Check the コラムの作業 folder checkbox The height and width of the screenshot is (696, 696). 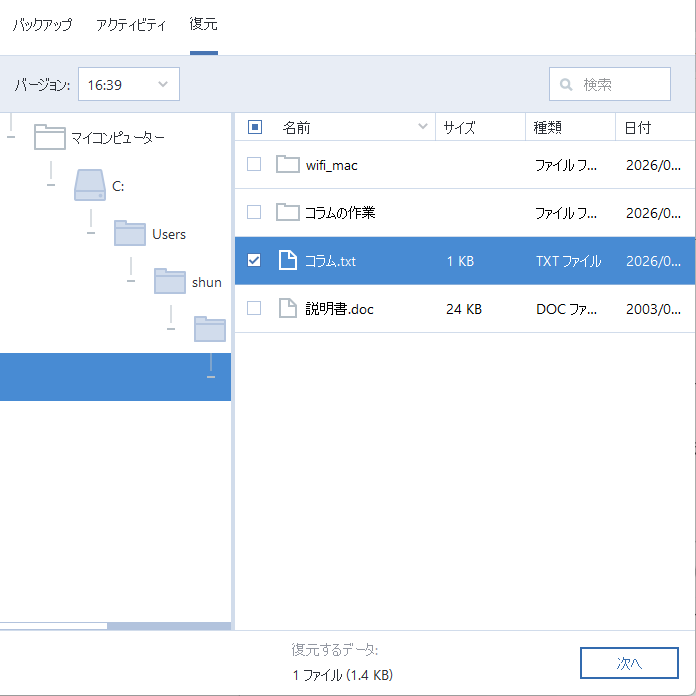coord(254,212)
